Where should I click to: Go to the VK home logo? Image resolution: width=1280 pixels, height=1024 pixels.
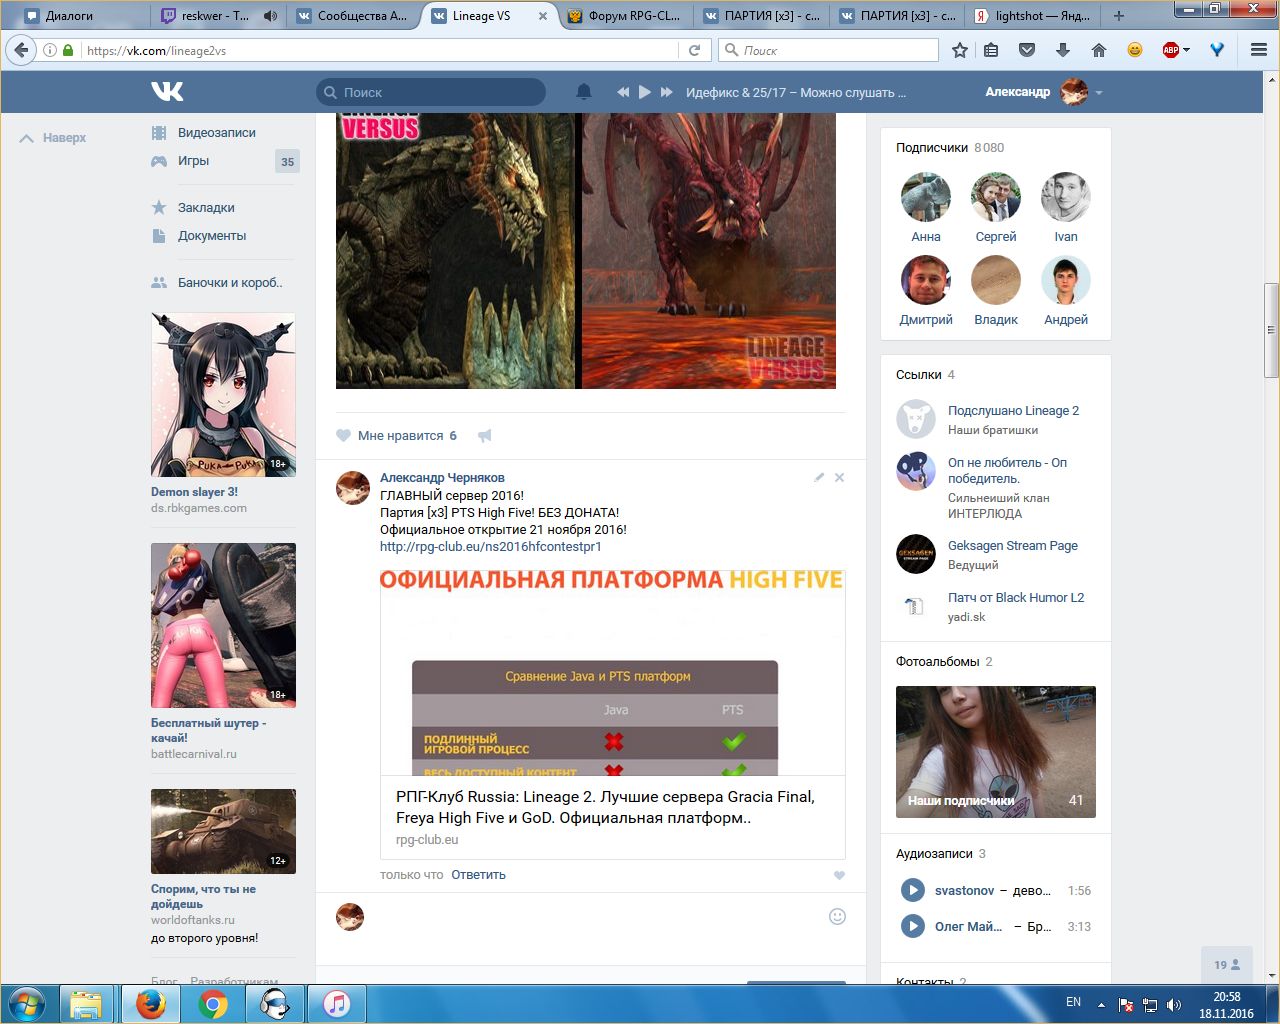[167, 92]
